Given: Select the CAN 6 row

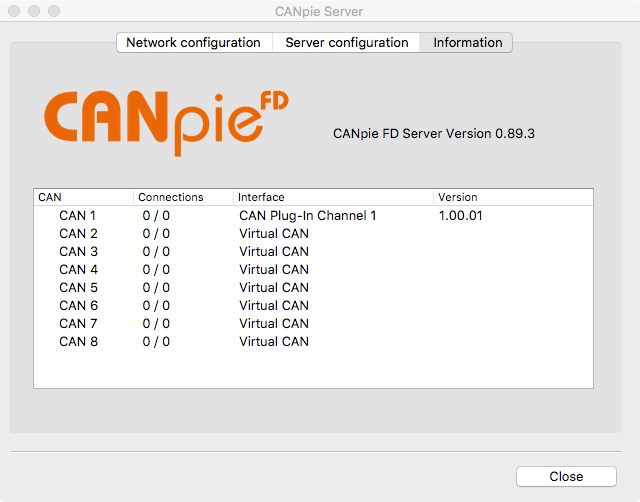Looking at the screenshot, I should point(313,305).
